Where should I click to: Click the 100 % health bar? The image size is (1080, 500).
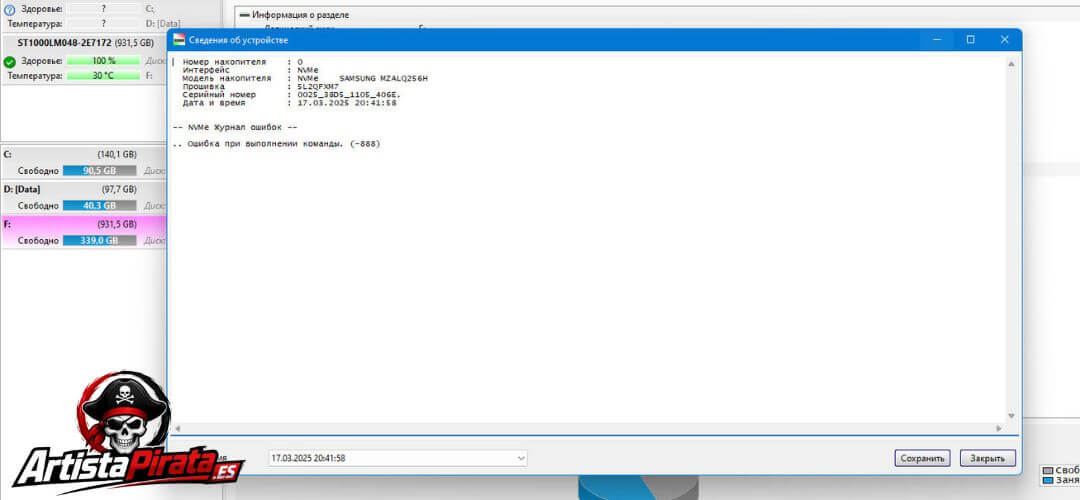point(103,61)
